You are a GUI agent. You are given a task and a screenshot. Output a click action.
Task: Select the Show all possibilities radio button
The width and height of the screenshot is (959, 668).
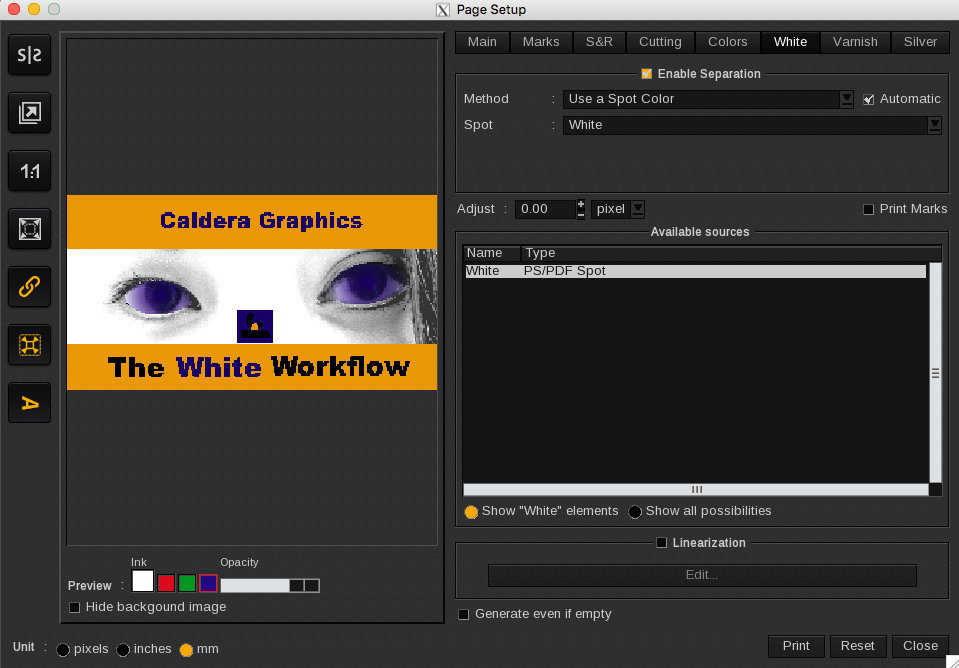pyautogui.click(x=635, y=512)
